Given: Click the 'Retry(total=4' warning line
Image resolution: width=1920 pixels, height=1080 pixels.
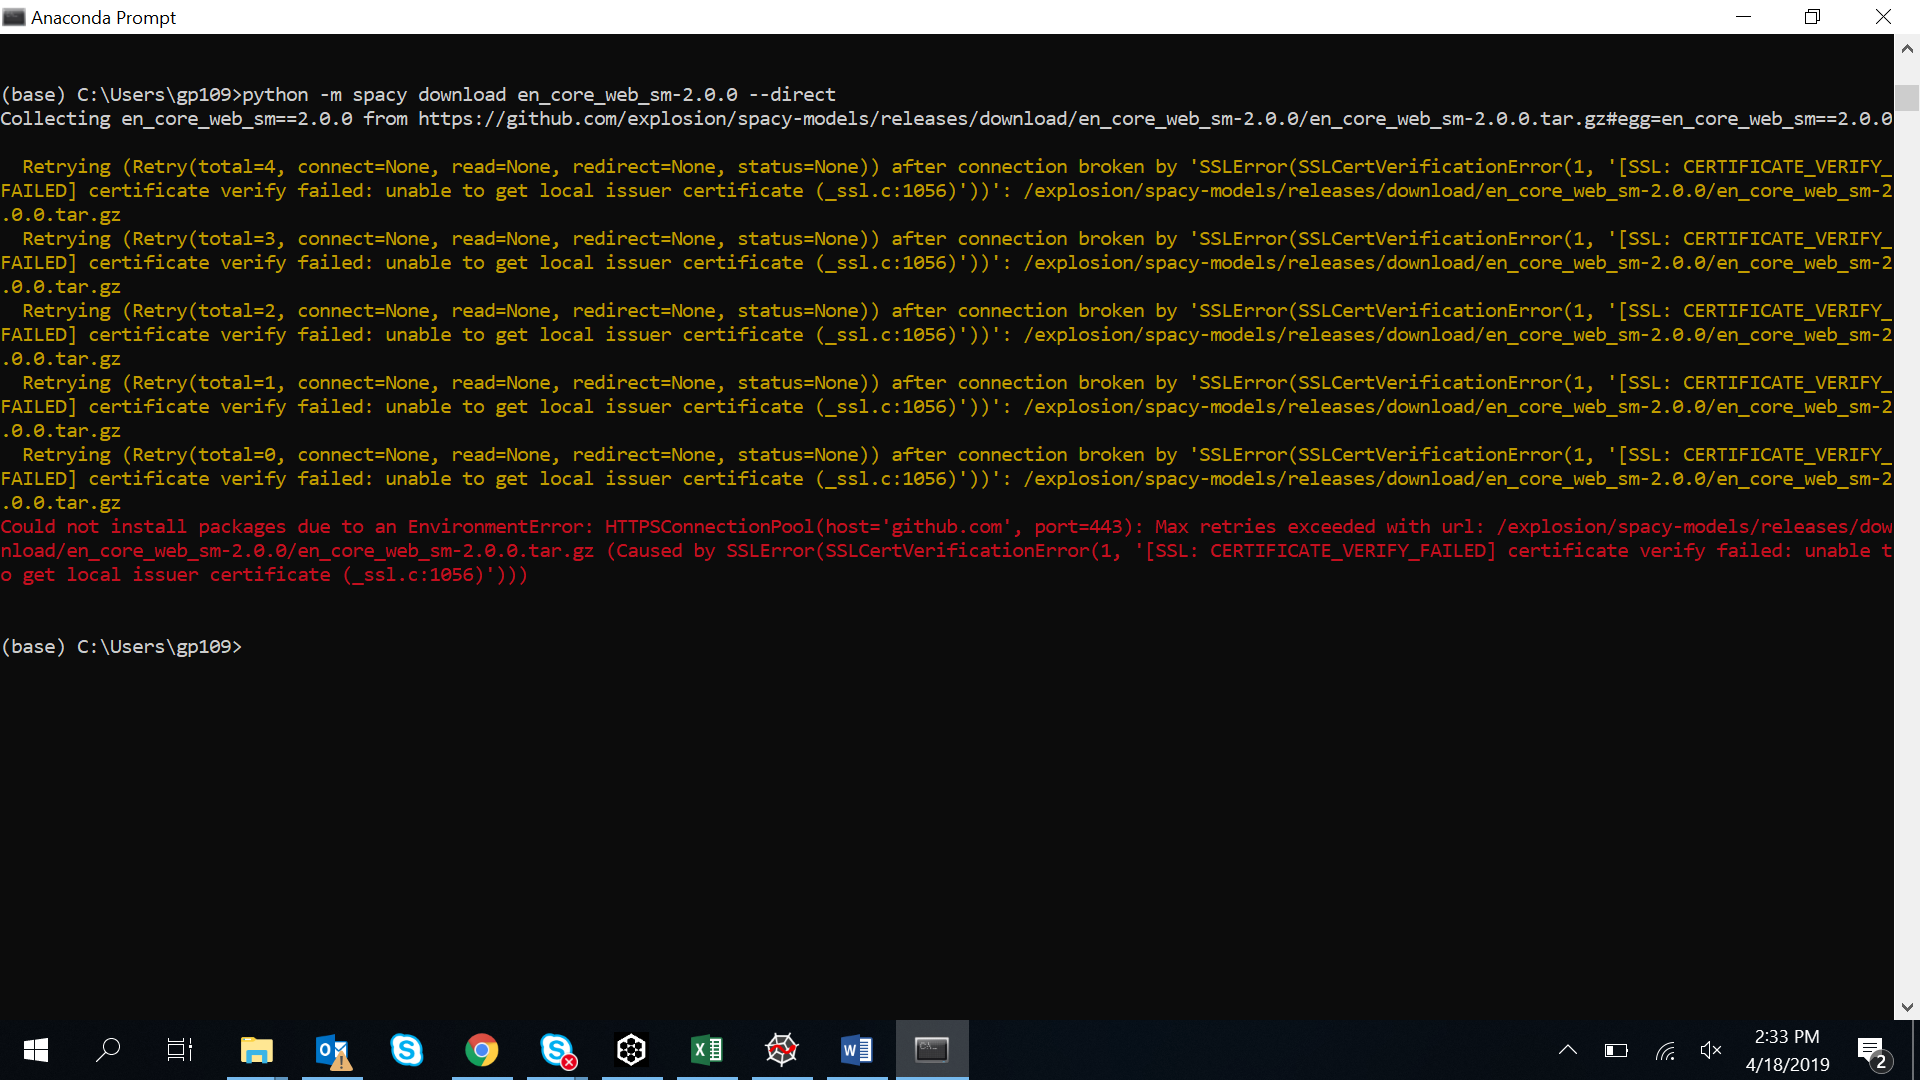Looking at the screenshot, I should [946, 190].
